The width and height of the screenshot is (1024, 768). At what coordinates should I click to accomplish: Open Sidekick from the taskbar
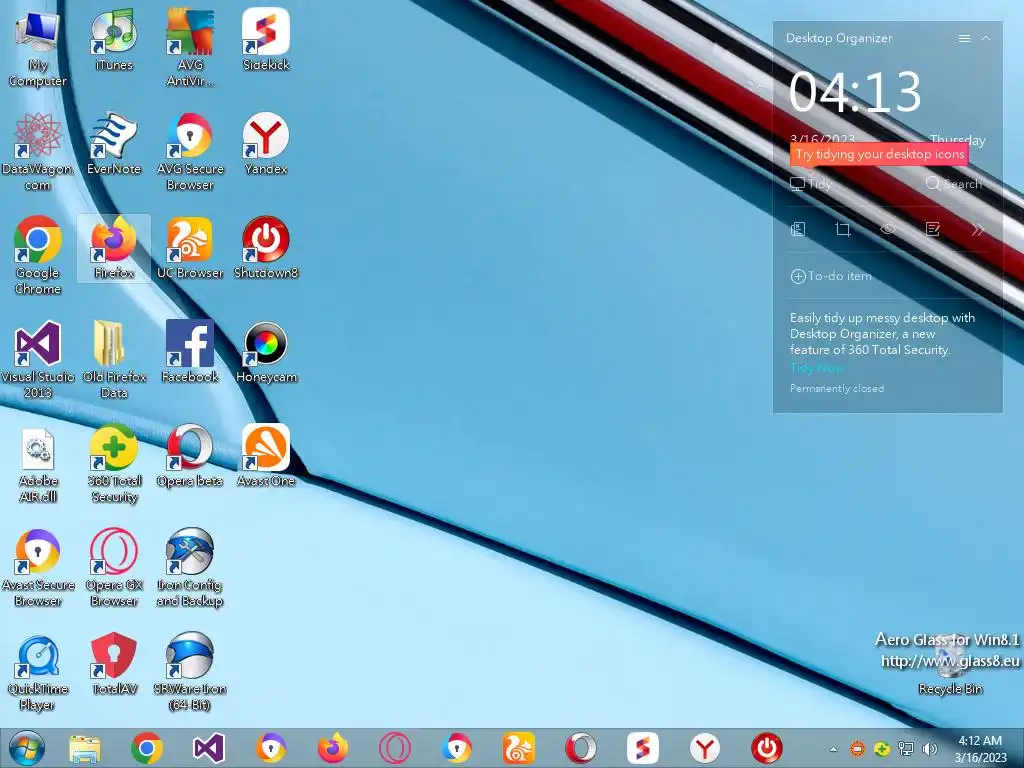(x=643, y=748)
